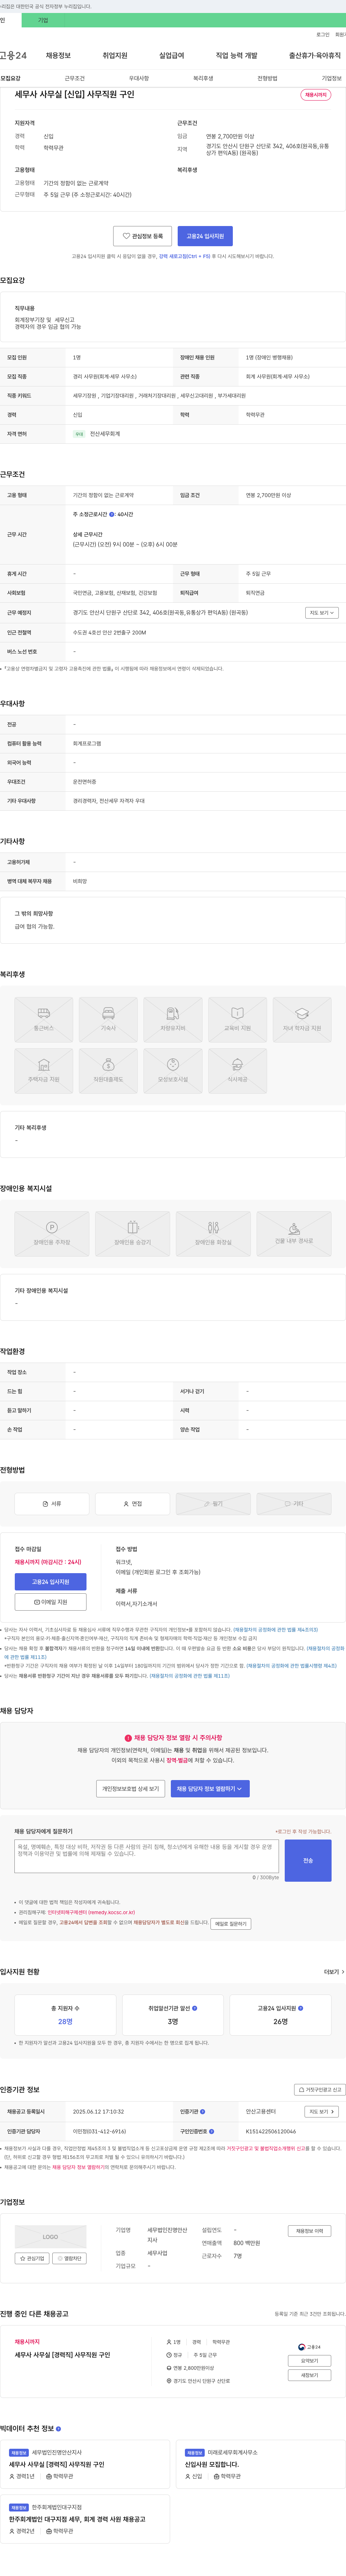Open 개인정보보호법 상세 보기

click(x=131, y=1789)
